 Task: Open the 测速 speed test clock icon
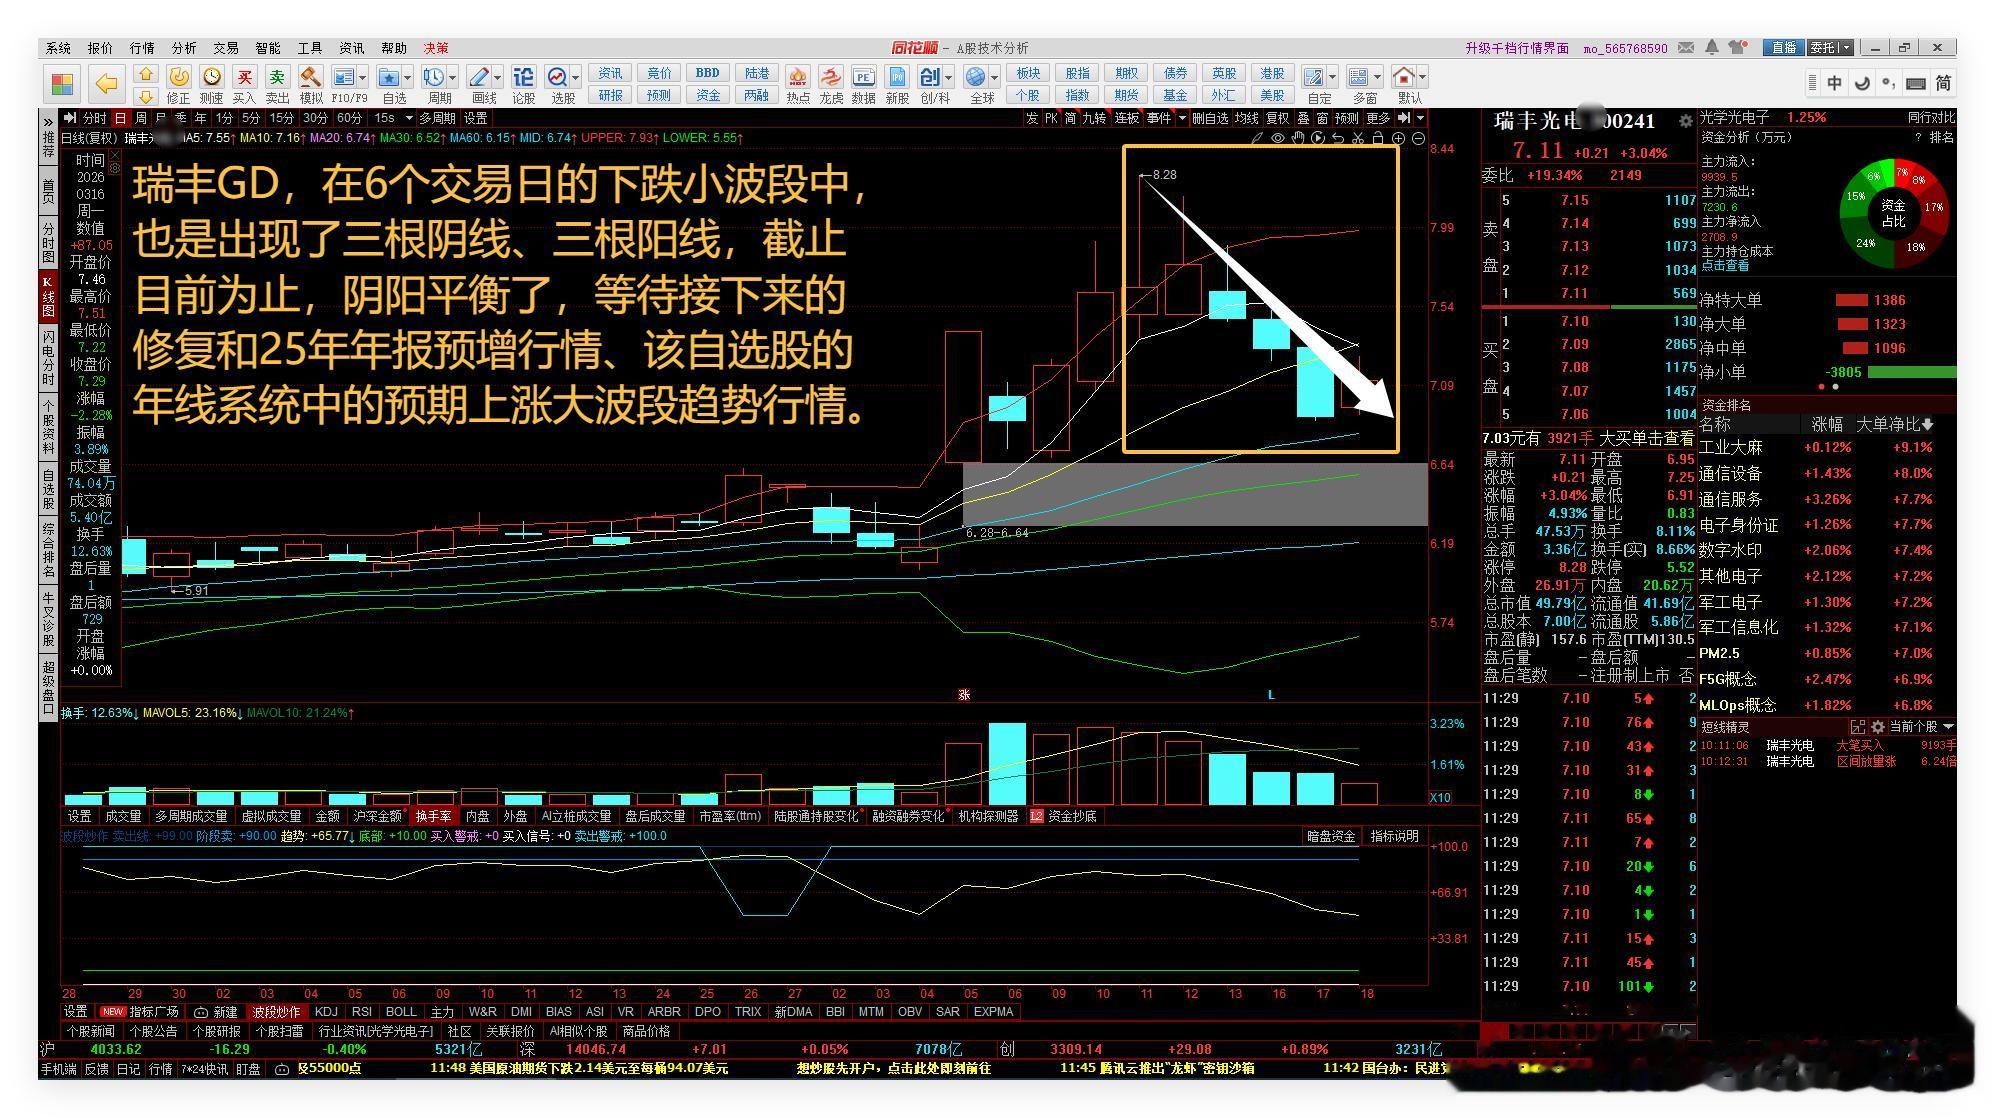[x=212, y=78]
